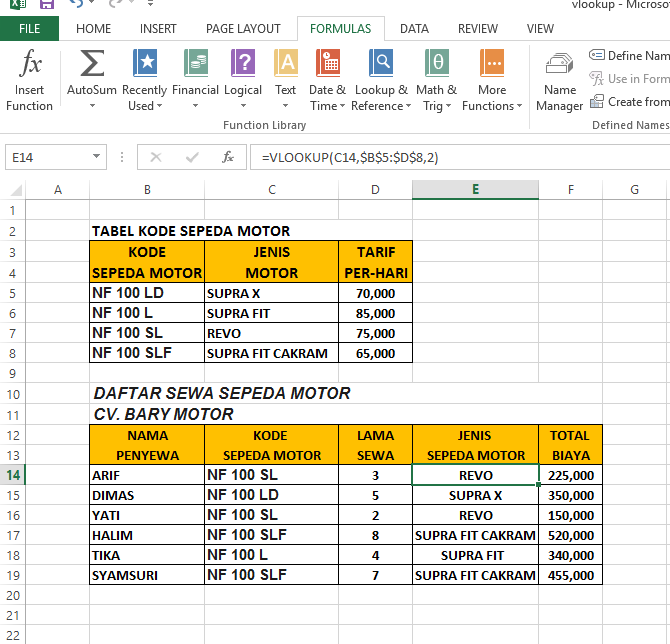670x644 pixels.
Task: Open the Insert Function dialog
Action: (x=29, y=80)
